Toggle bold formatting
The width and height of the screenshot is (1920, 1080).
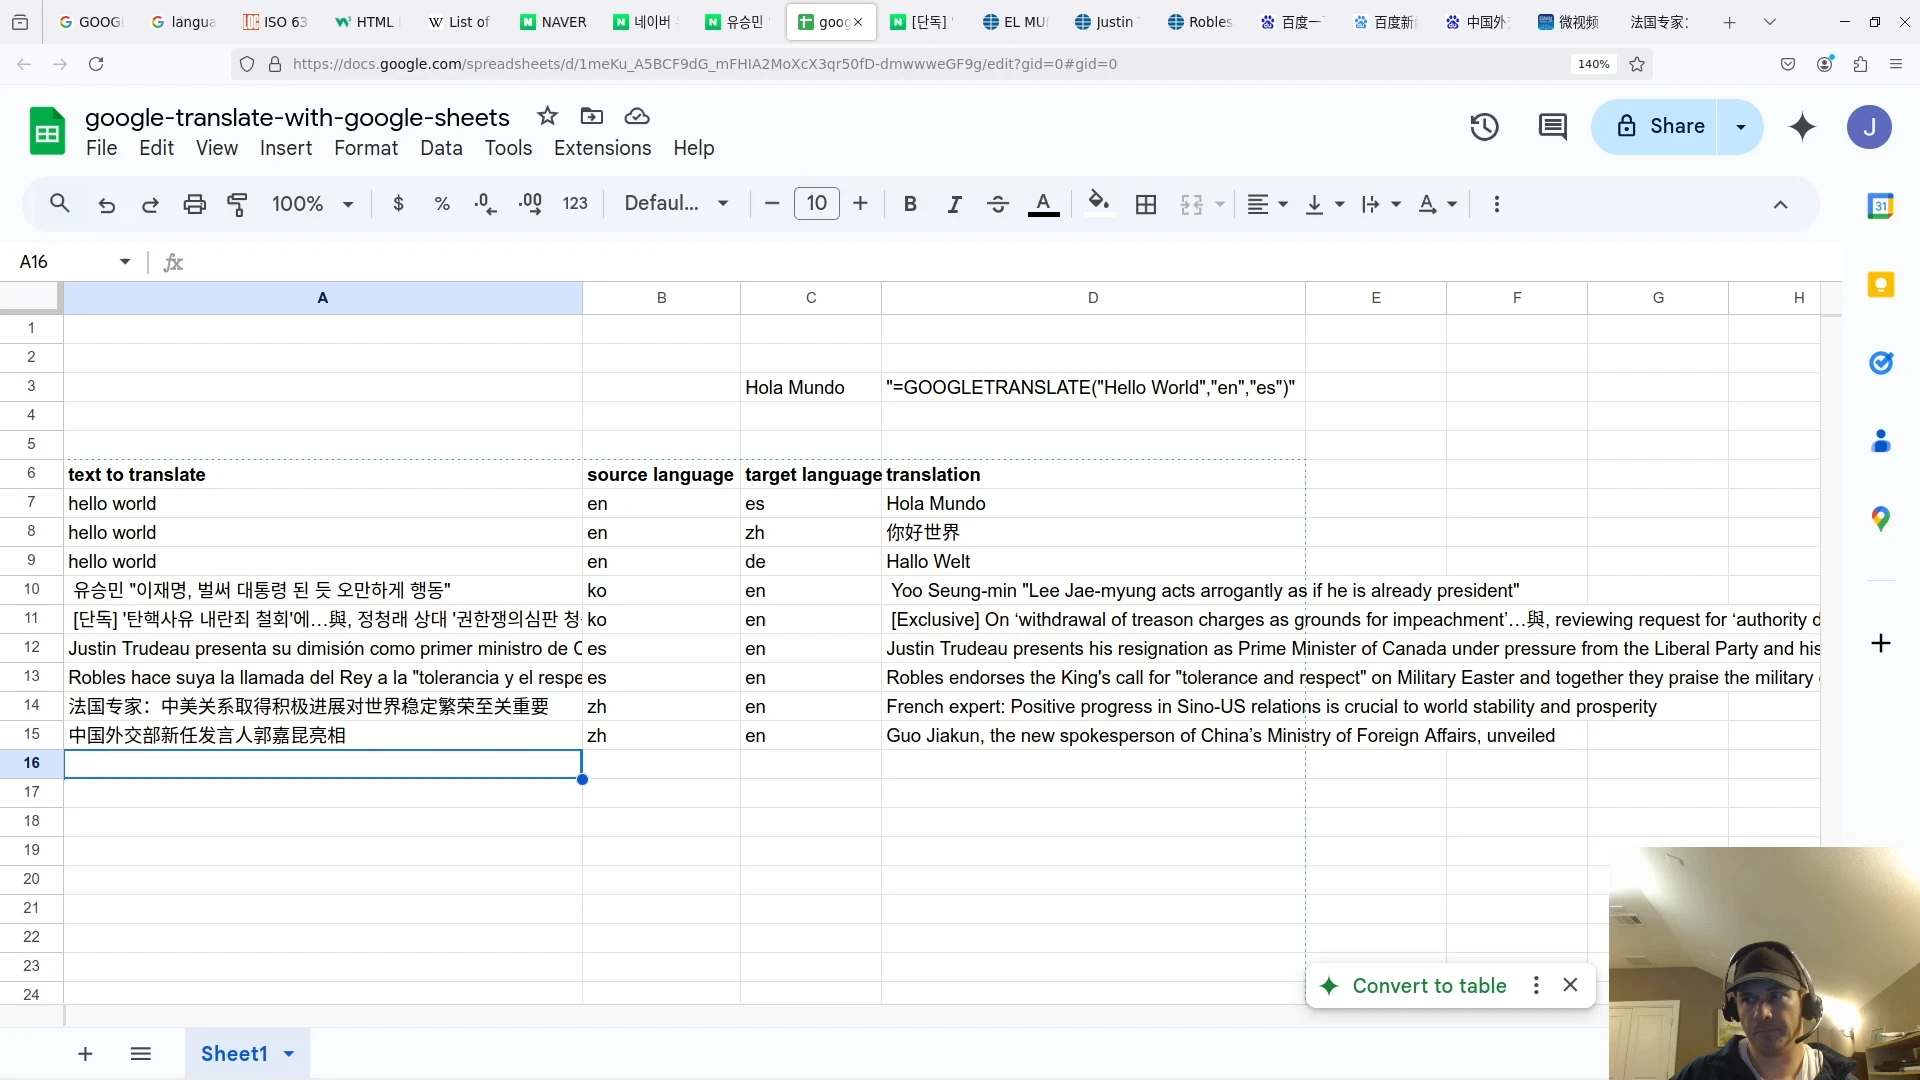click(910, 204)
